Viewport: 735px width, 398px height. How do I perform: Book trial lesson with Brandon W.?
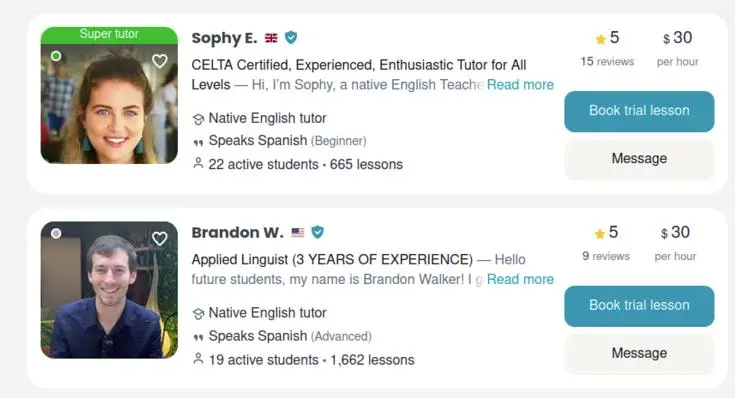tap(639, 306)
